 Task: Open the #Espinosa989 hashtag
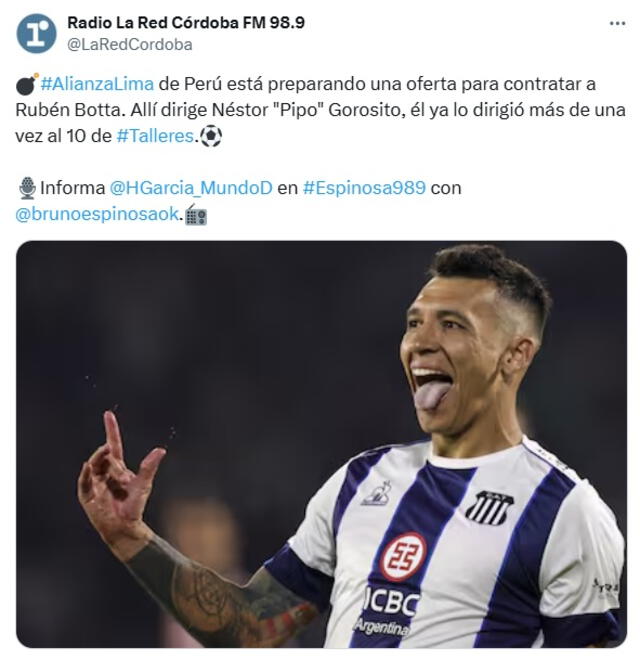(364, 188)
